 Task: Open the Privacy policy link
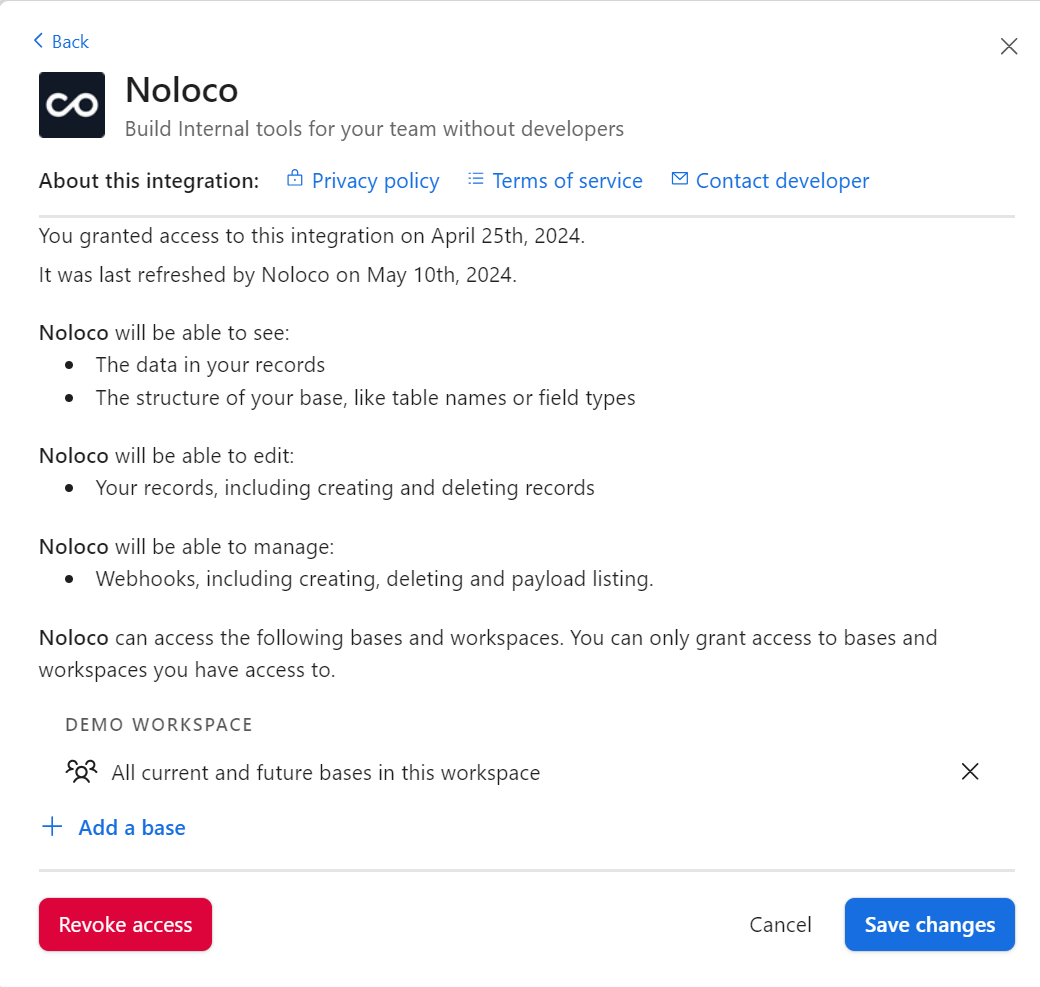(x=375, y=181)
